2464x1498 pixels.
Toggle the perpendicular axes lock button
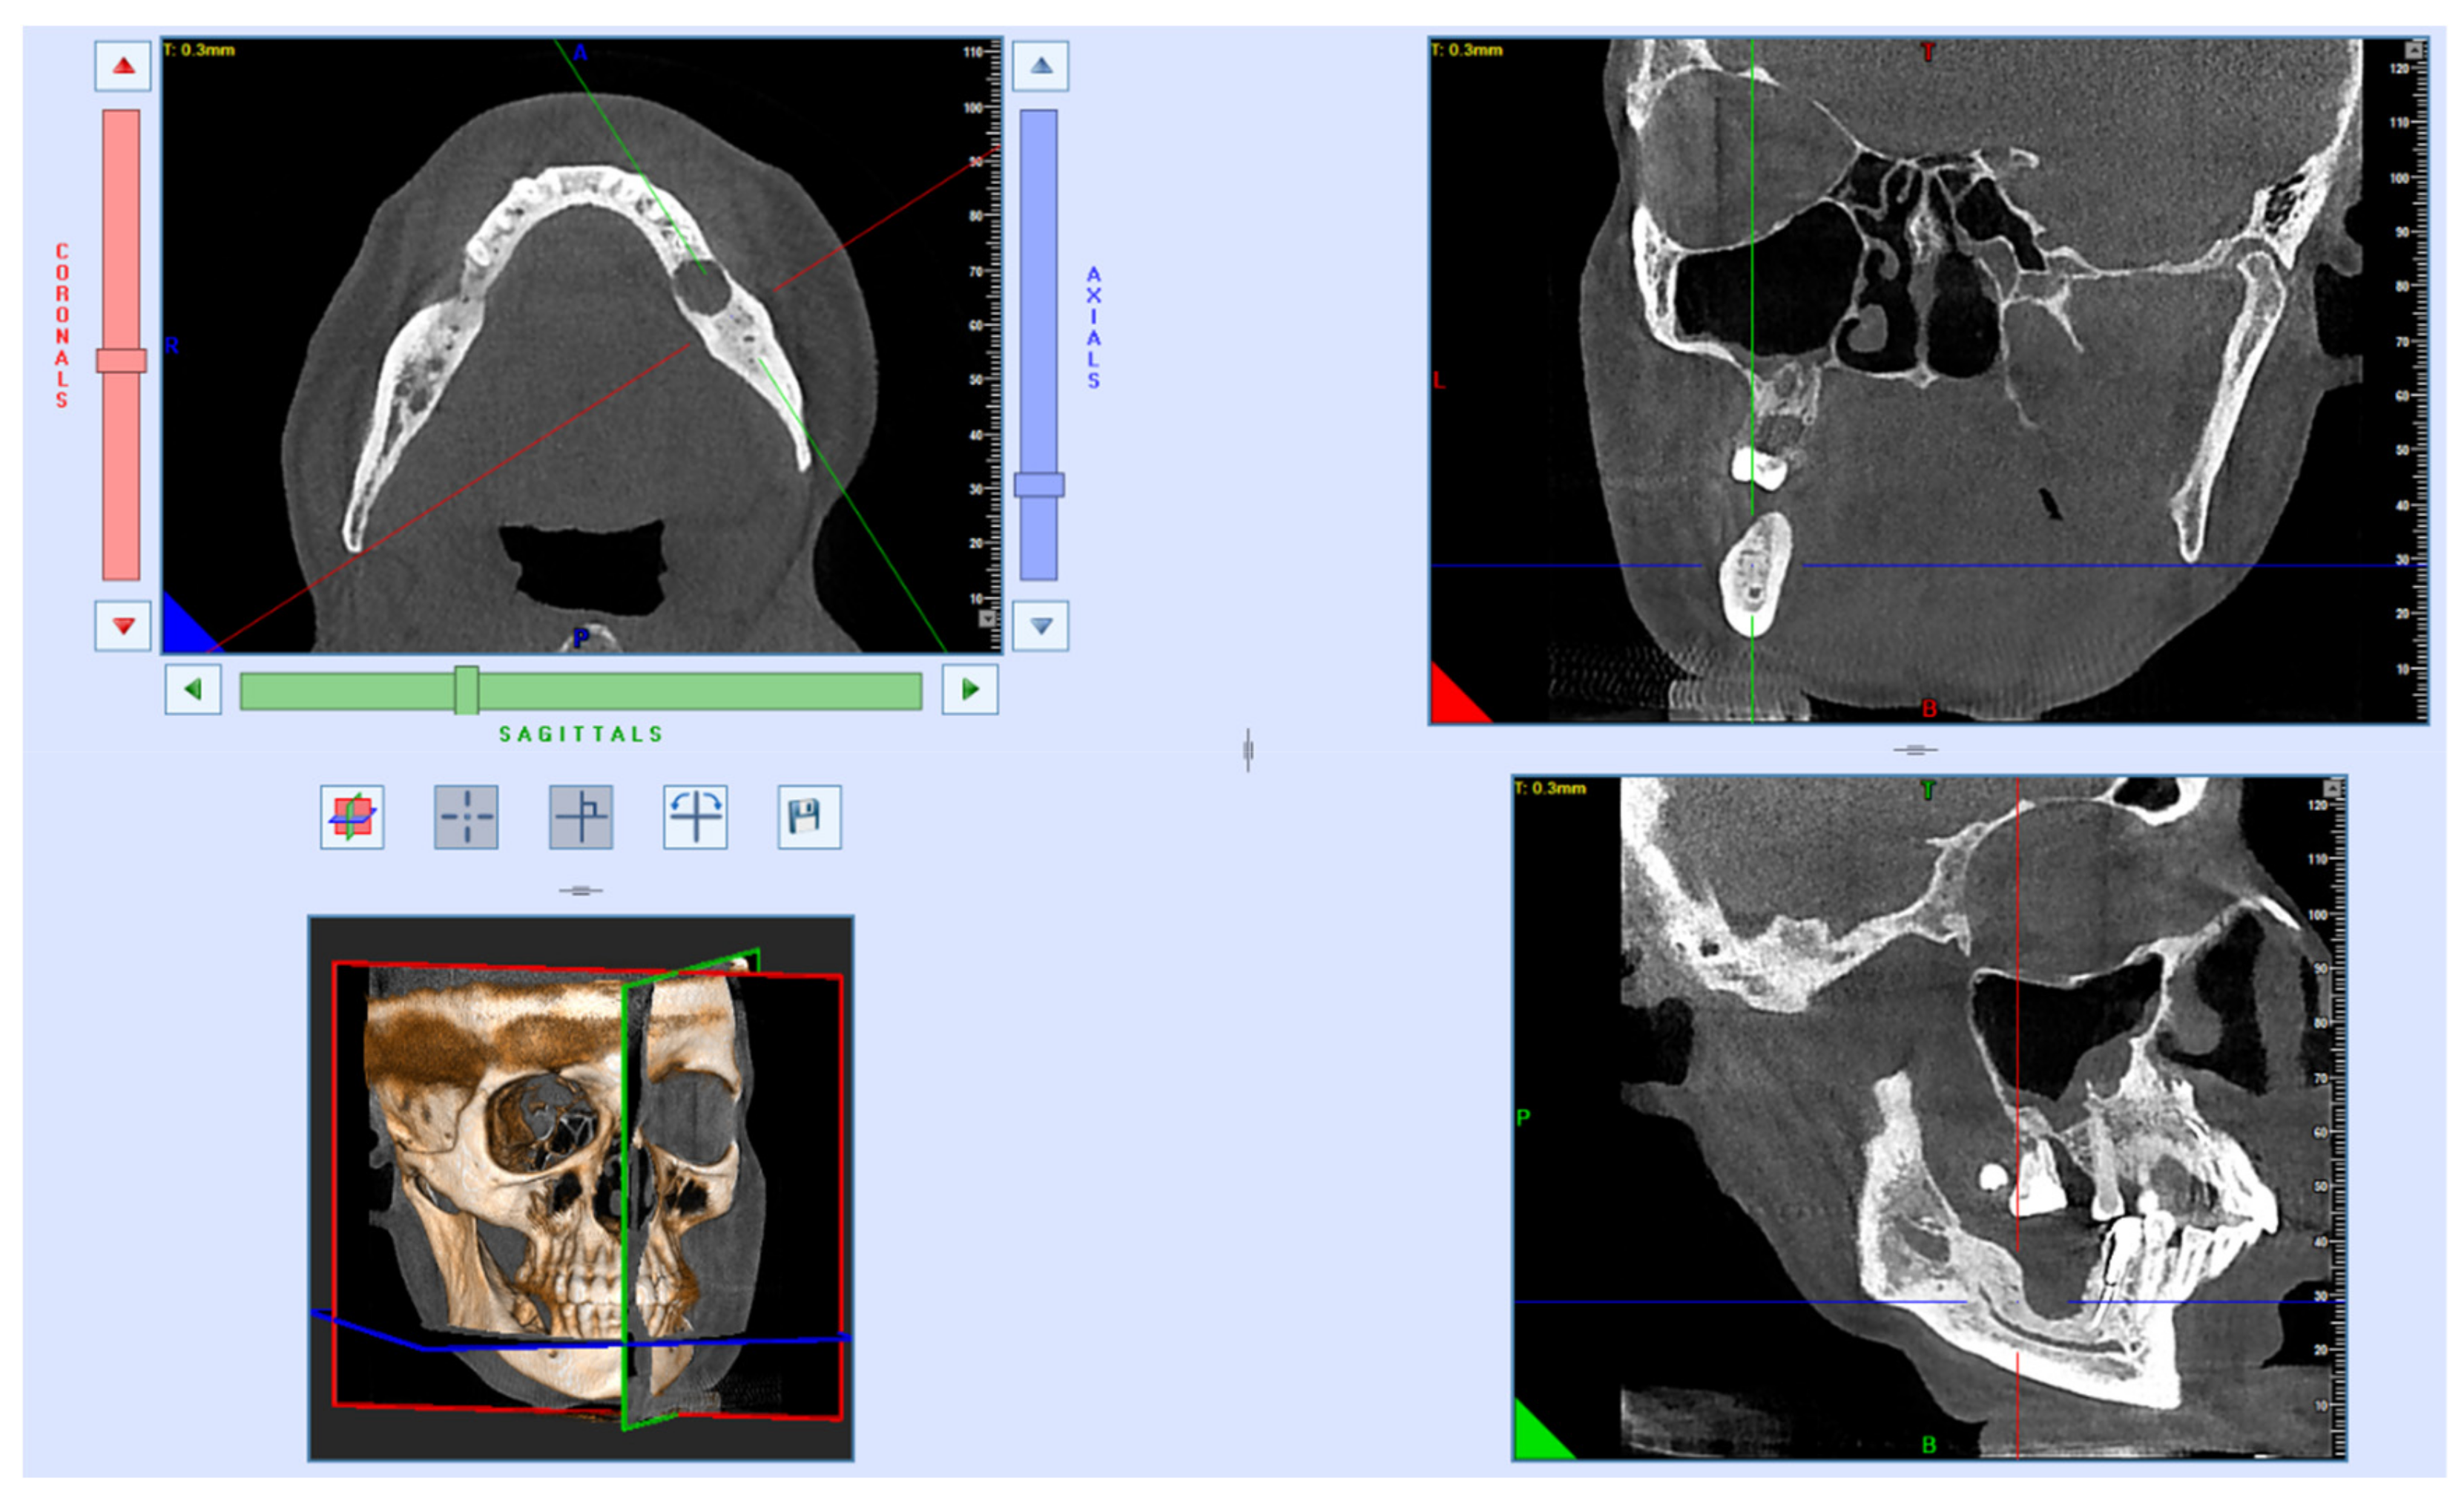581,817
